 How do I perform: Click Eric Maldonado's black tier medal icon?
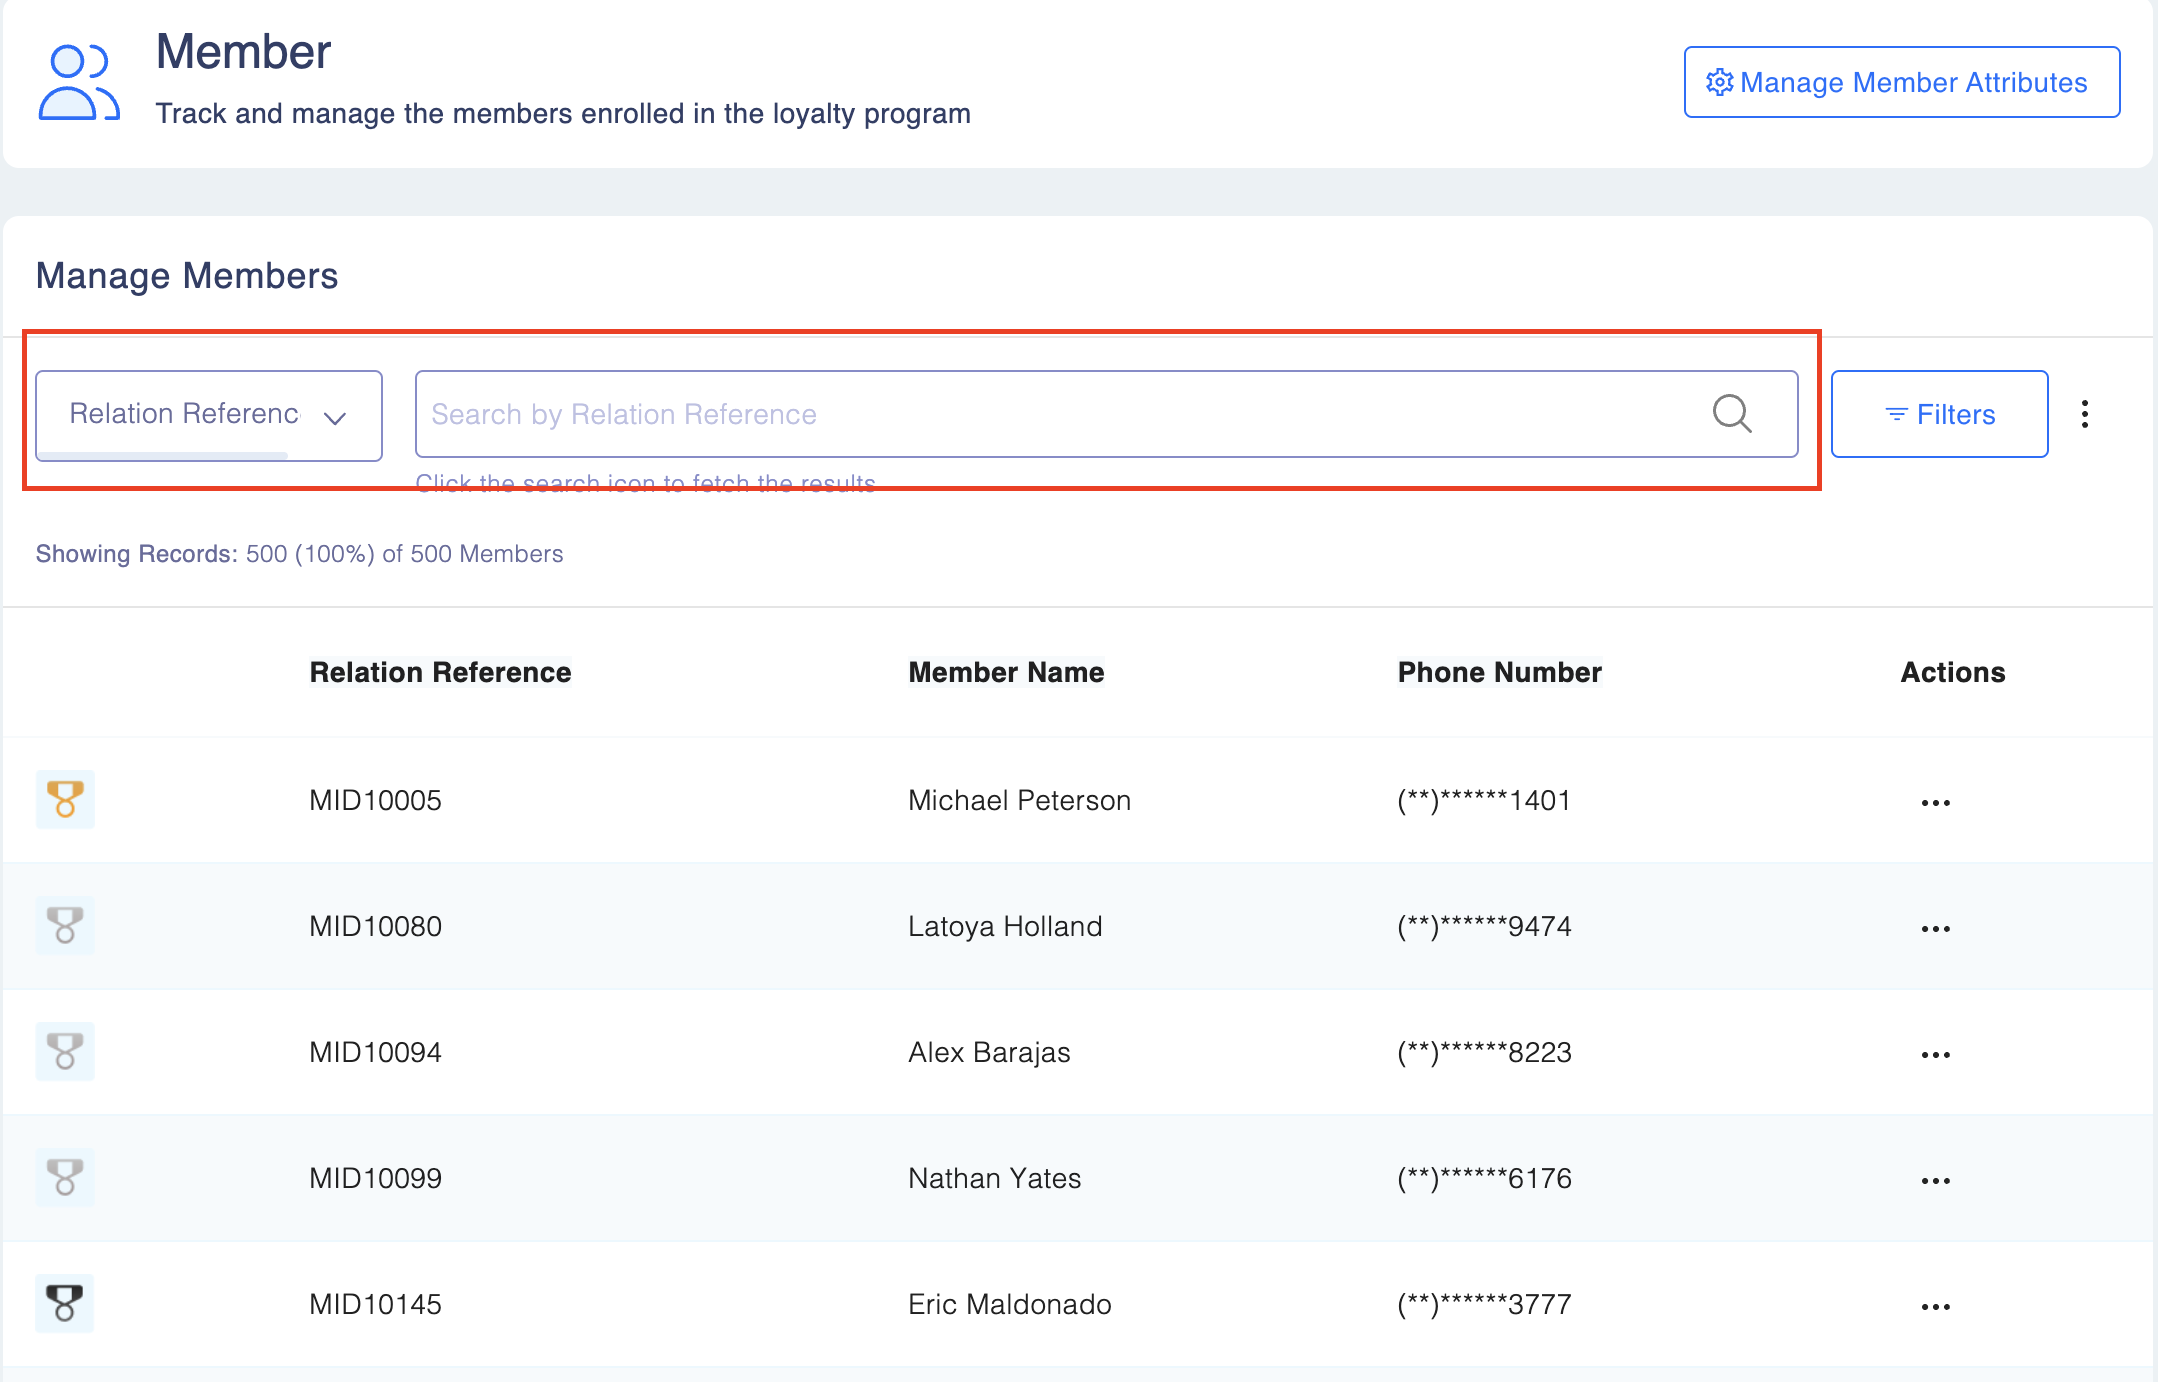(x=65, y=1303)
